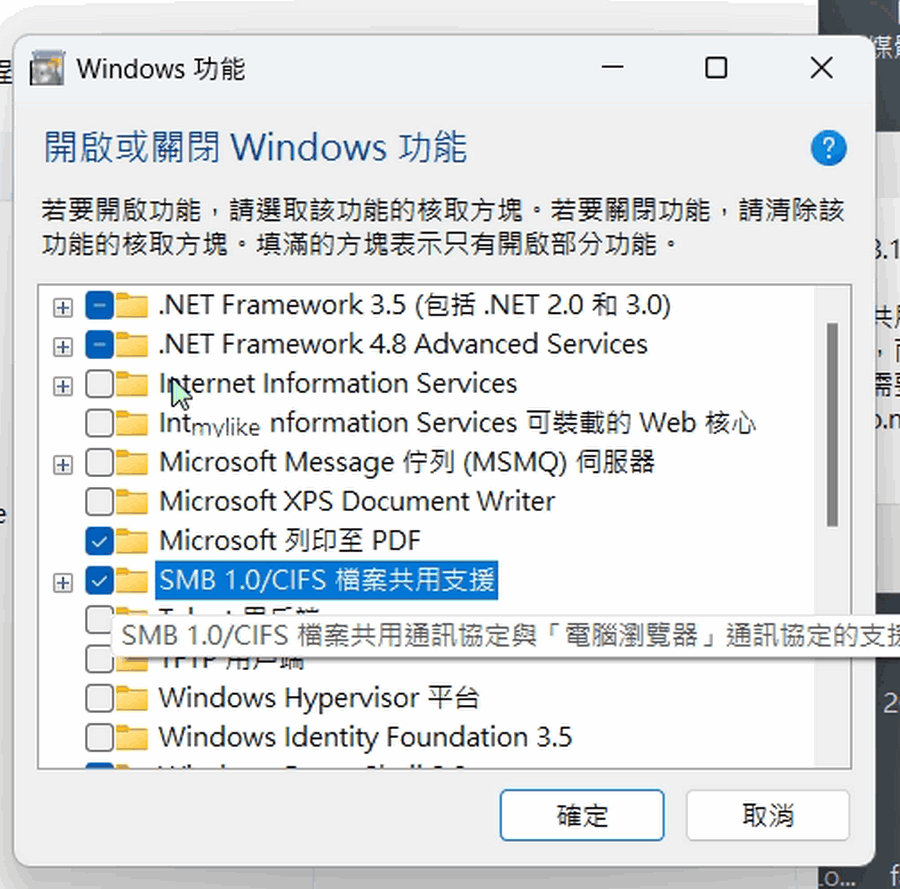The width and height of the screenshot is (900, 889).
Task: Click the Microsoft 列印至 PDF folder icon
Action: [132, 540]
